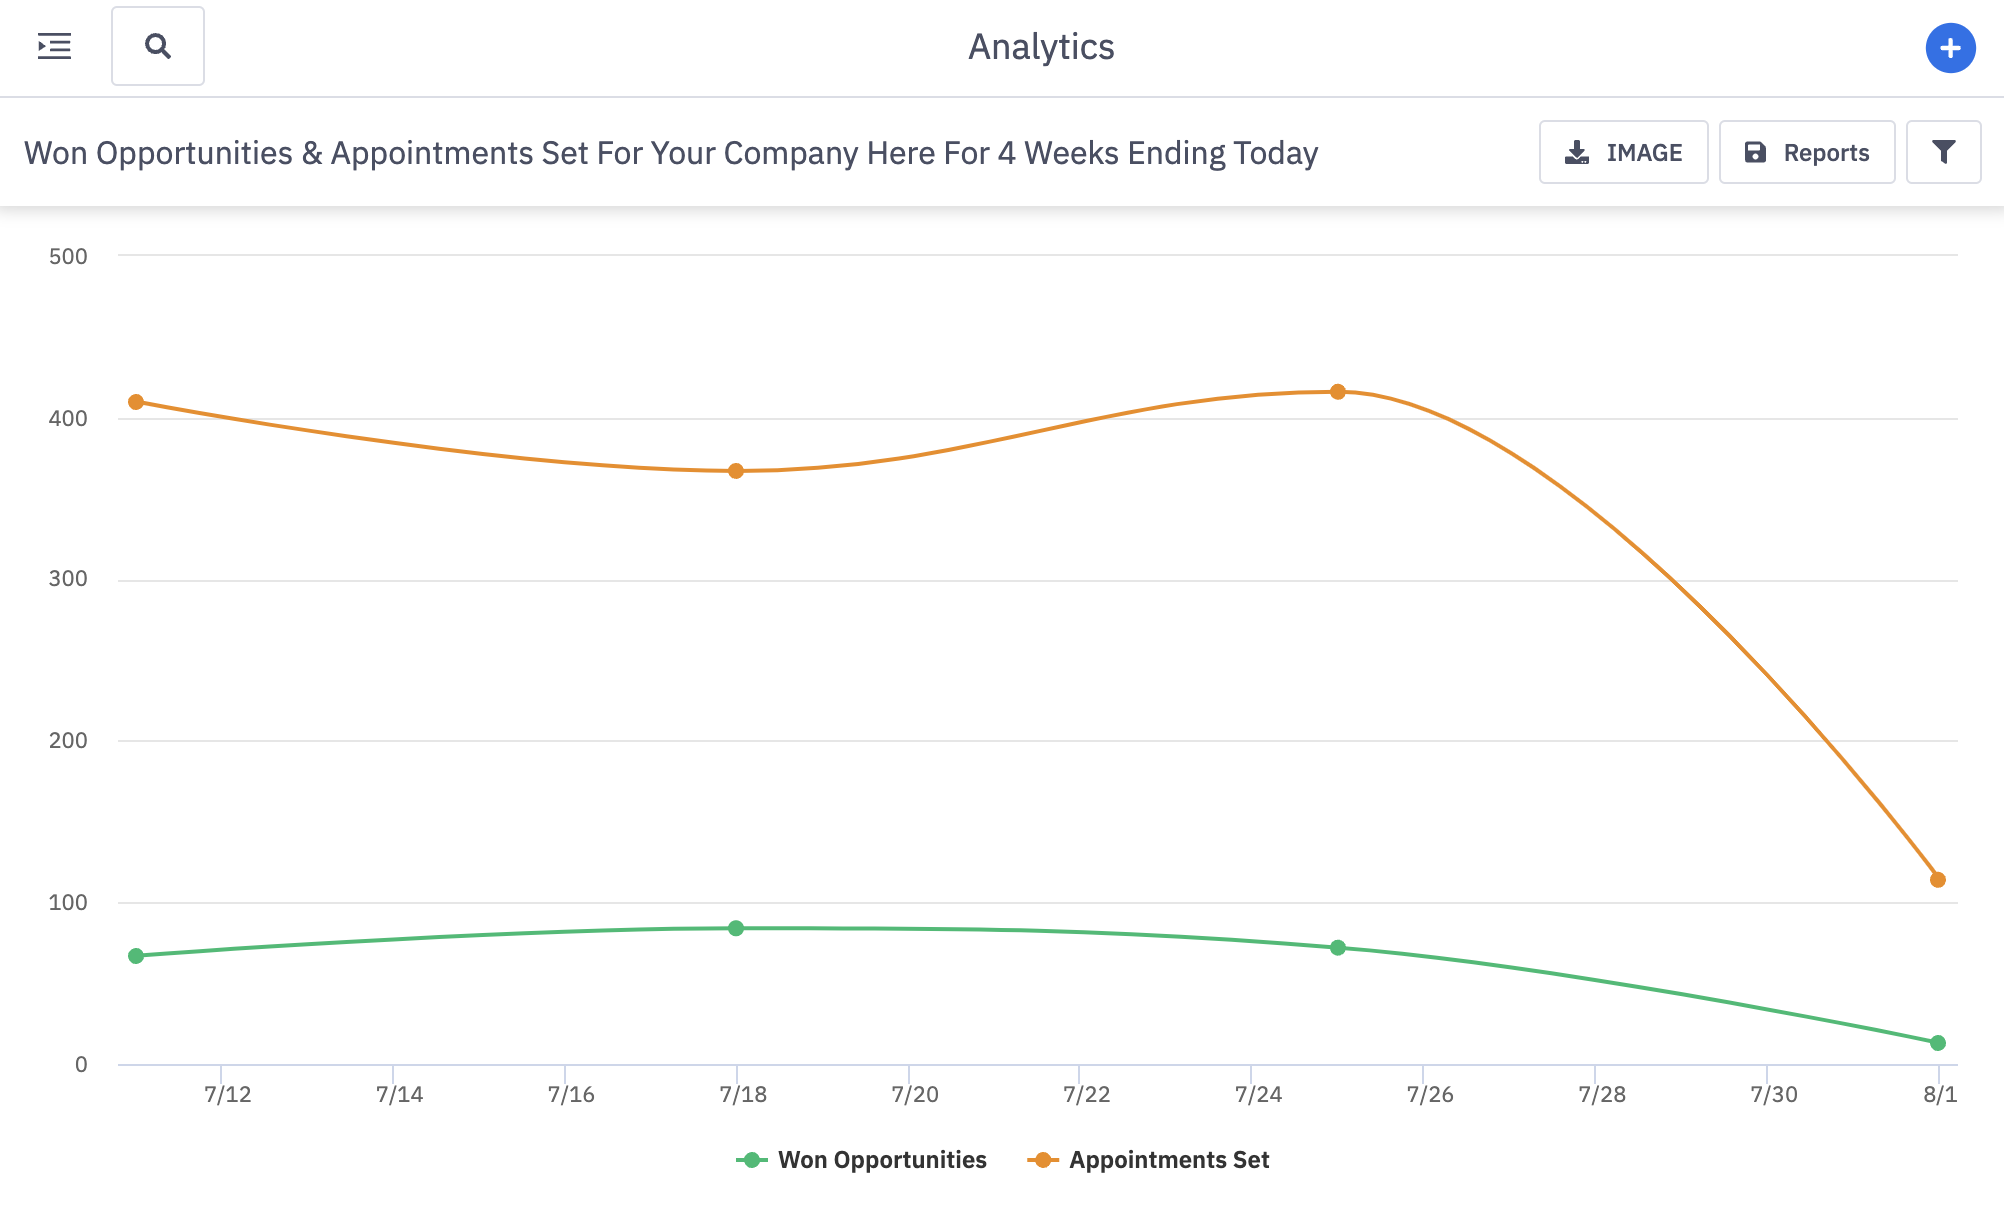Click the first green Won Opportunities data point
Screen dimensions: 2004x1226
[x=136, y=956]
